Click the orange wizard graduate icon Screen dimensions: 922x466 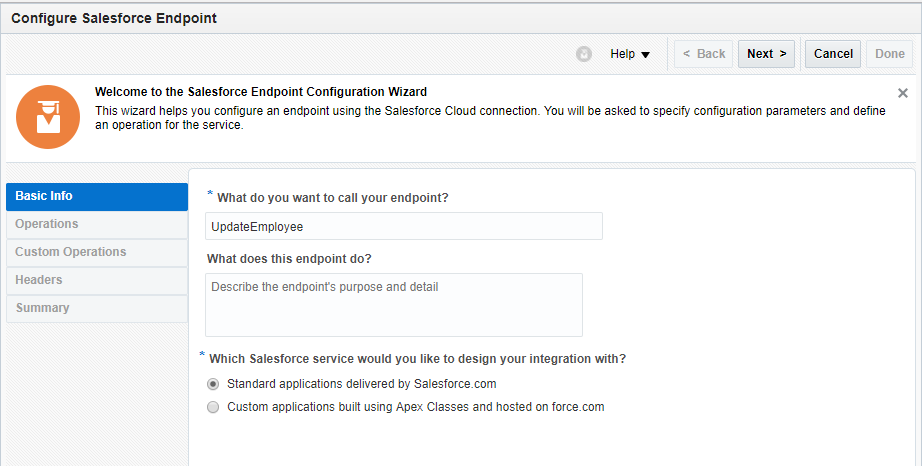click(47, 116)
